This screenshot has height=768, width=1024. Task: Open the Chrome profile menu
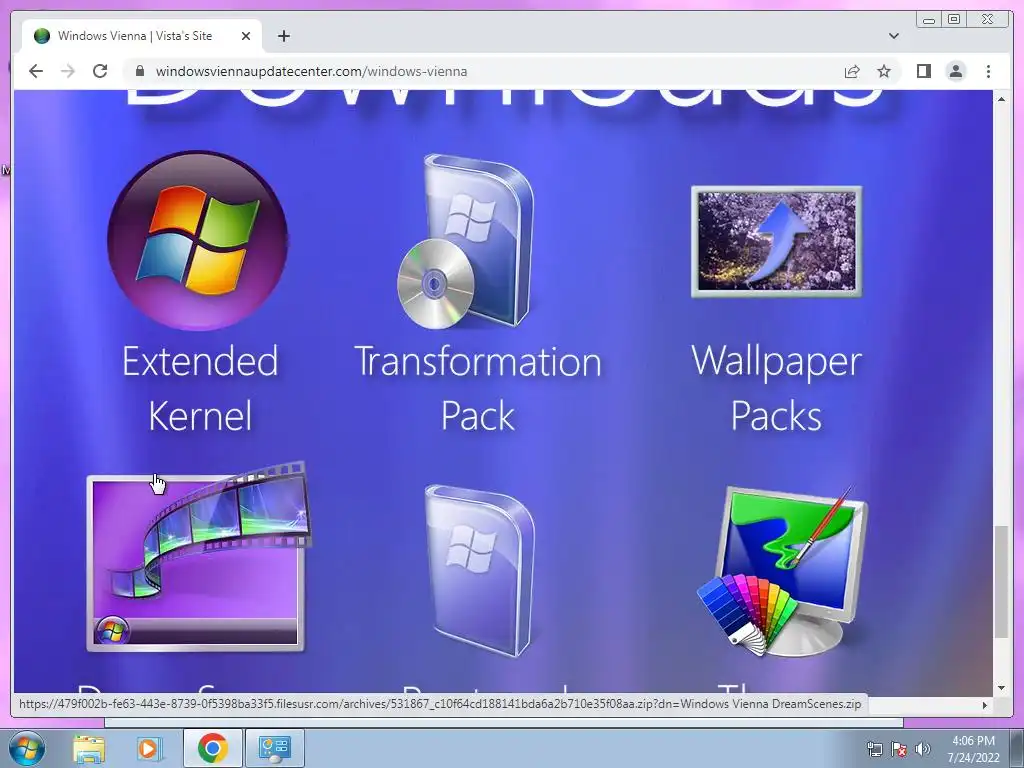955,71
